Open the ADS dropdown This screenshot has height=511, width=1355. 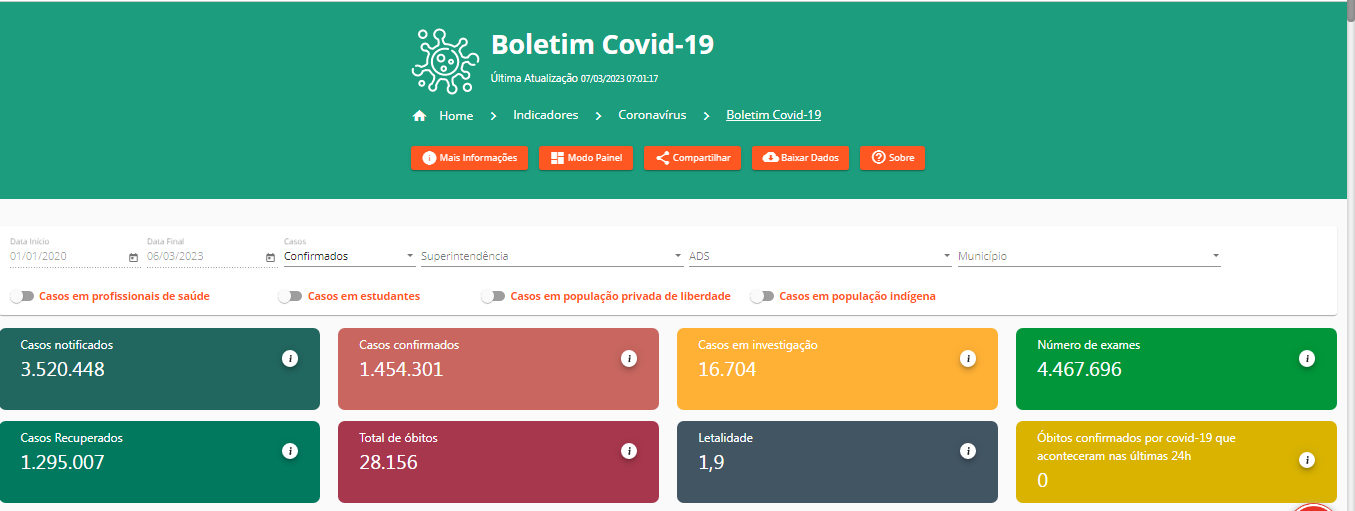pyautogui.click(x=820, y=256)
